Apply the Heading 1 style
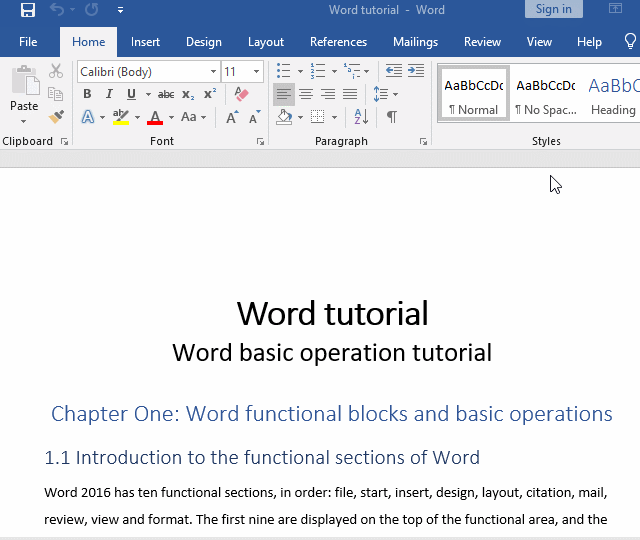 pyautogui.click(x=614, y=94)
